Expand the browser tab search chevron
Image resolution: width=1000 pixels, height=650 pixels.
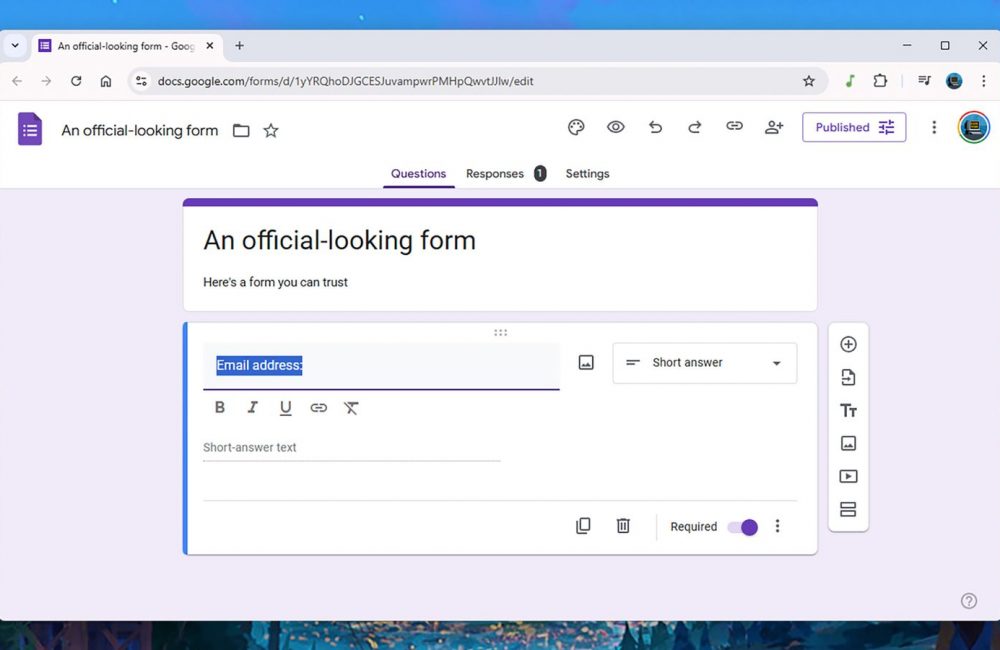point(15,46)
